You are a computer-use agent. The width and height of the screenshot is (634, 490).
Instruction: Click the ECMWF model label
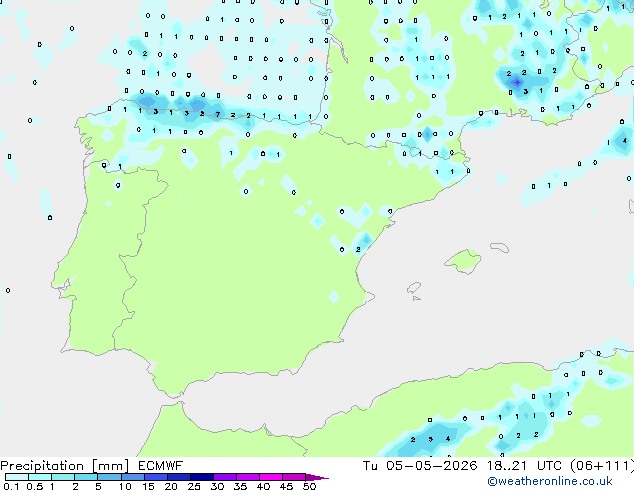click(x=161, y=466)
